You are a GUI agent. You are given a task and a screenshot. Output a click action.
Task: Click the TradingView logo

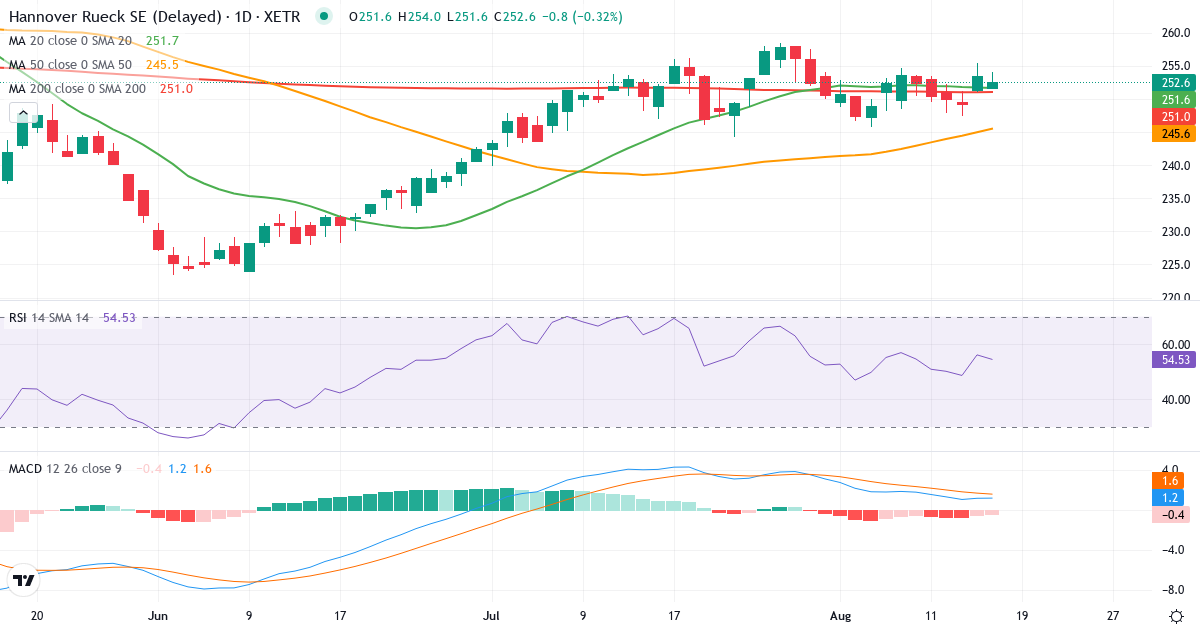tap(23, 580)
